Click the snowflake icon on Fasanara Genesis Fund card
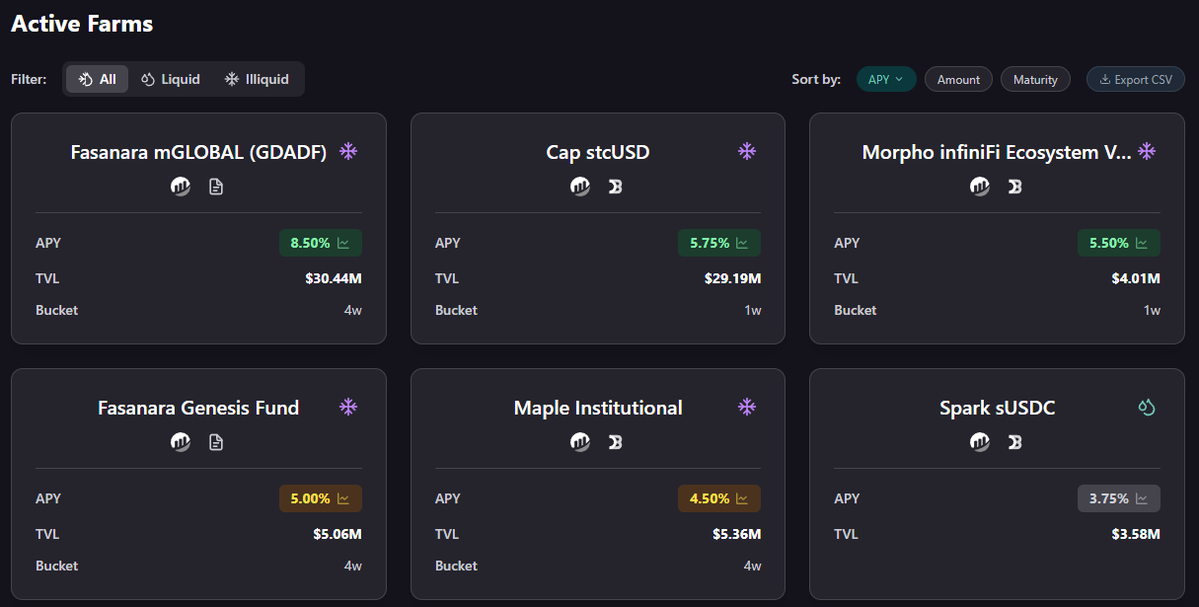The image size is (1199, 607). 349,407
